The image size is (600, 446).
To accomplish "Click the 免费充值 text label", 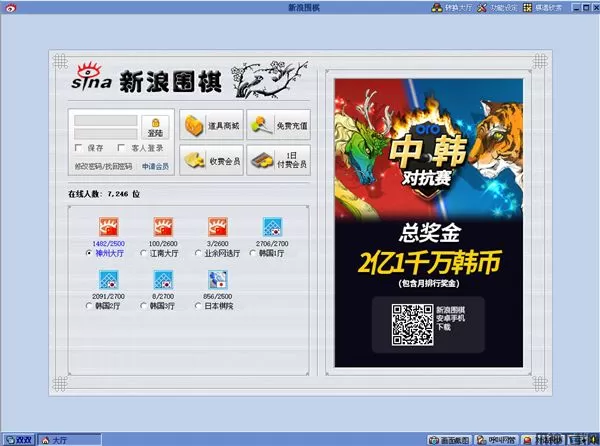I will (x=292, y=125).
